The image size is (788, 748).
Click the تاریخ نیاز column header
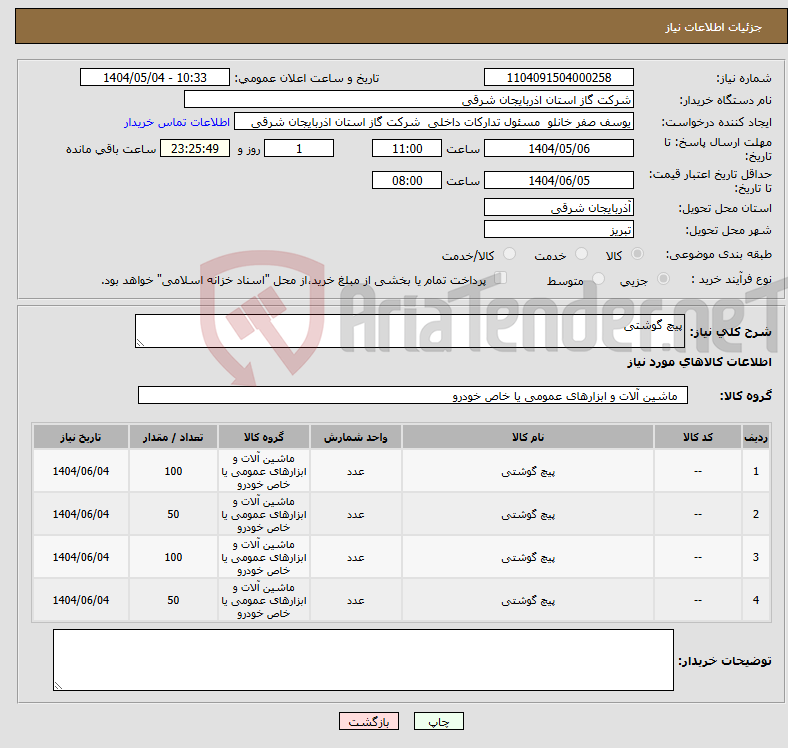click(x=80, y=437)
